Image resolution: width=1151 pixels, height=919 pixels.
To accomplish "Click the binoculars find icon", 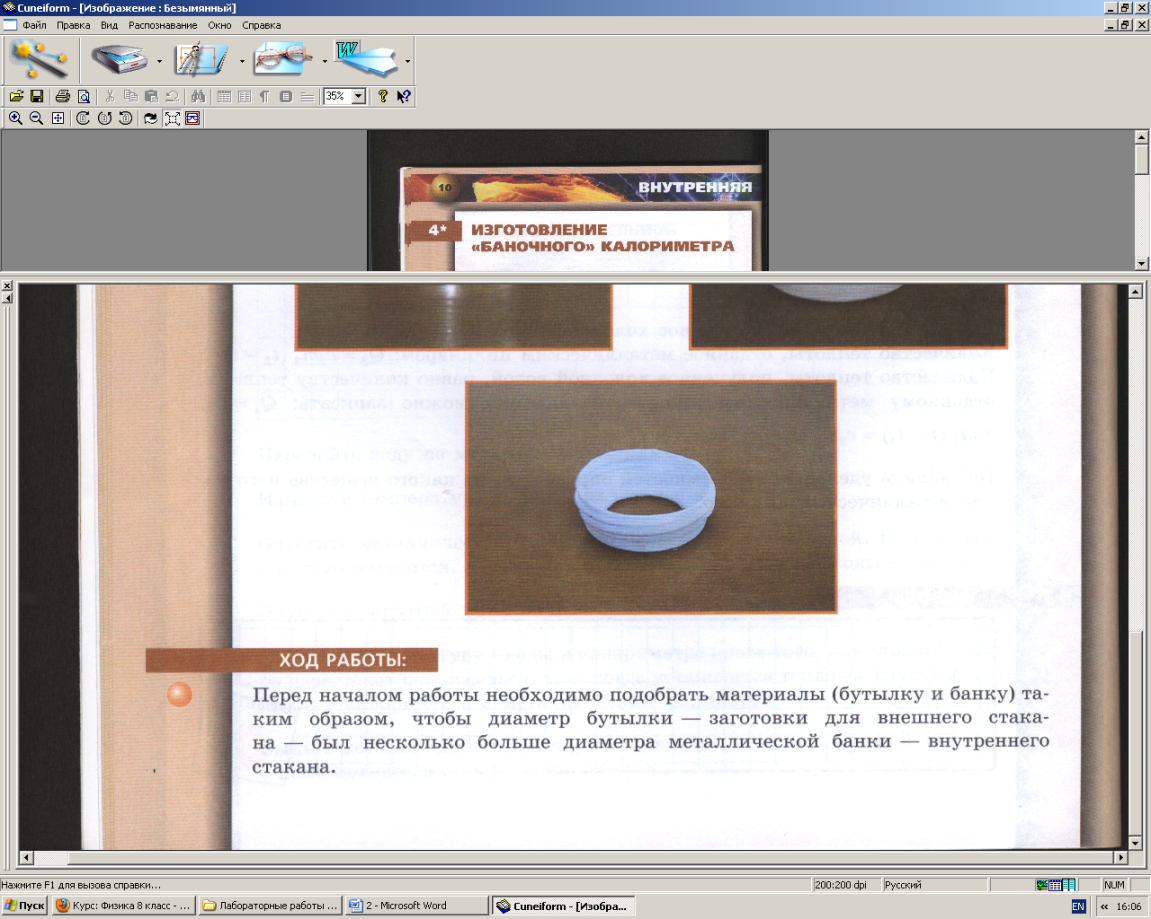I will (198, 96).
